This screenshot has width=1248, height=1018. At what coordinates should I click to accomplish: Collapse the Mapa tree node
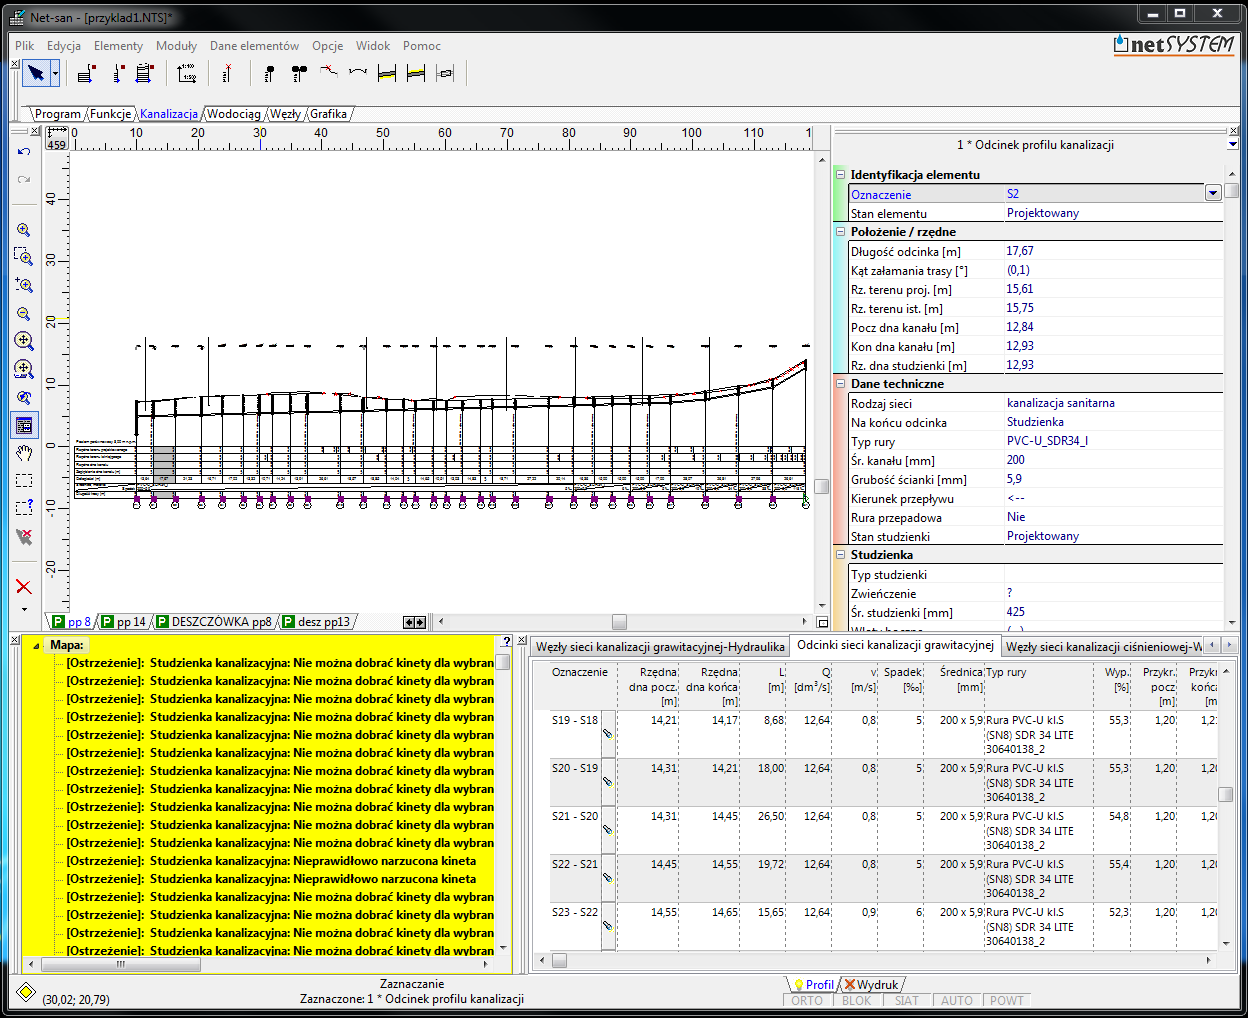point(36,645)
